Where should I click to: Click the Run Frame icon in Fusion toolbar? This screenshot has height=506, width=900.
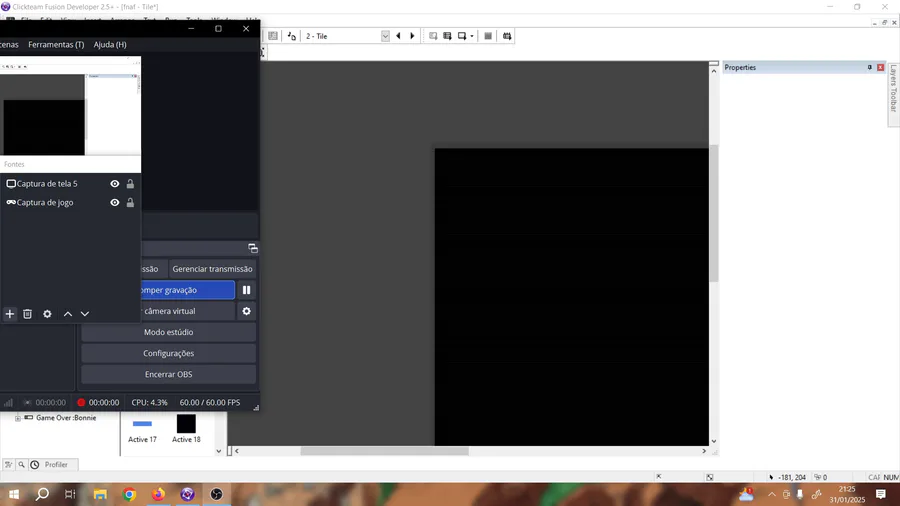(462, 36)
